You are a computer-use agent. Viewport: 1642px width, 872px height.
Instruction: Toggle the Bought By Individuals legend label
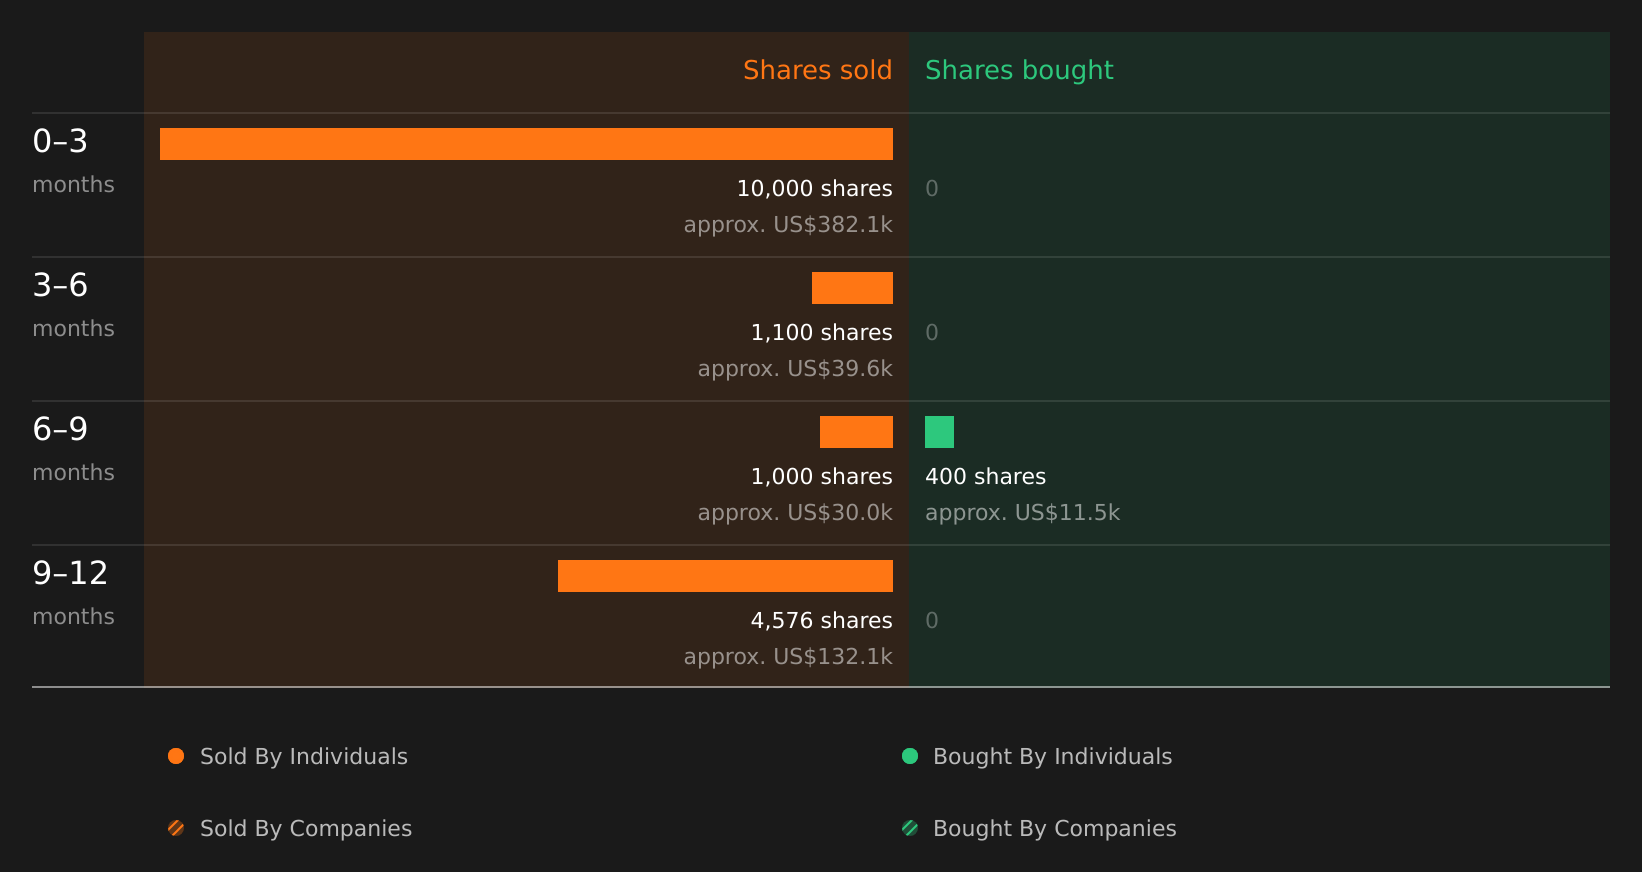coord(1052,757)
